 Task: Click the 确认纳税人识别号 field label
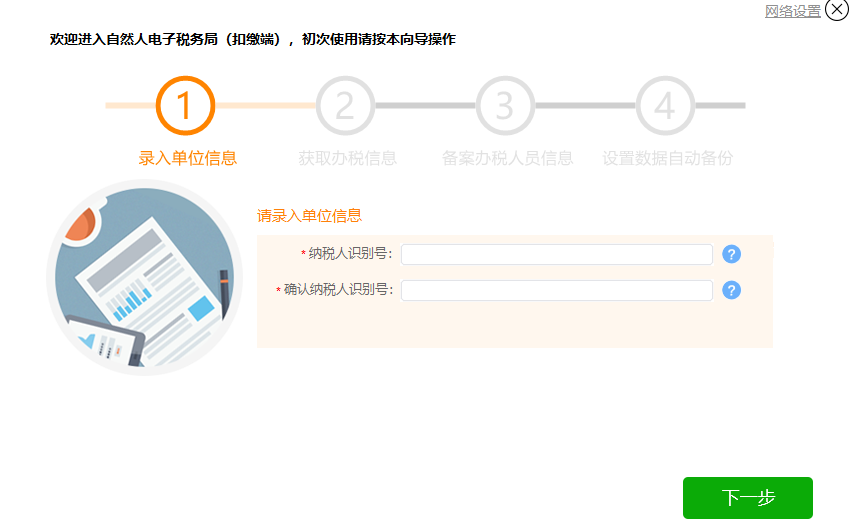(x=338, y=289)
